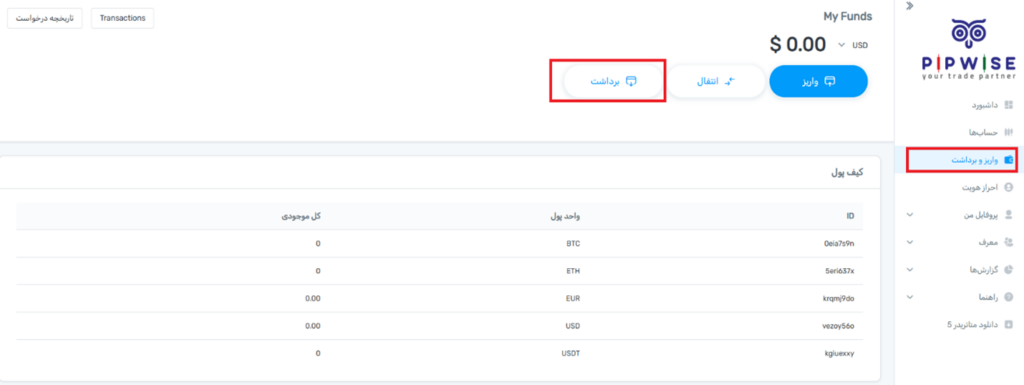The width and height of the screenshot is (1024, 385).
Task: Click the ETH currency cell
Action: [573, 271]
